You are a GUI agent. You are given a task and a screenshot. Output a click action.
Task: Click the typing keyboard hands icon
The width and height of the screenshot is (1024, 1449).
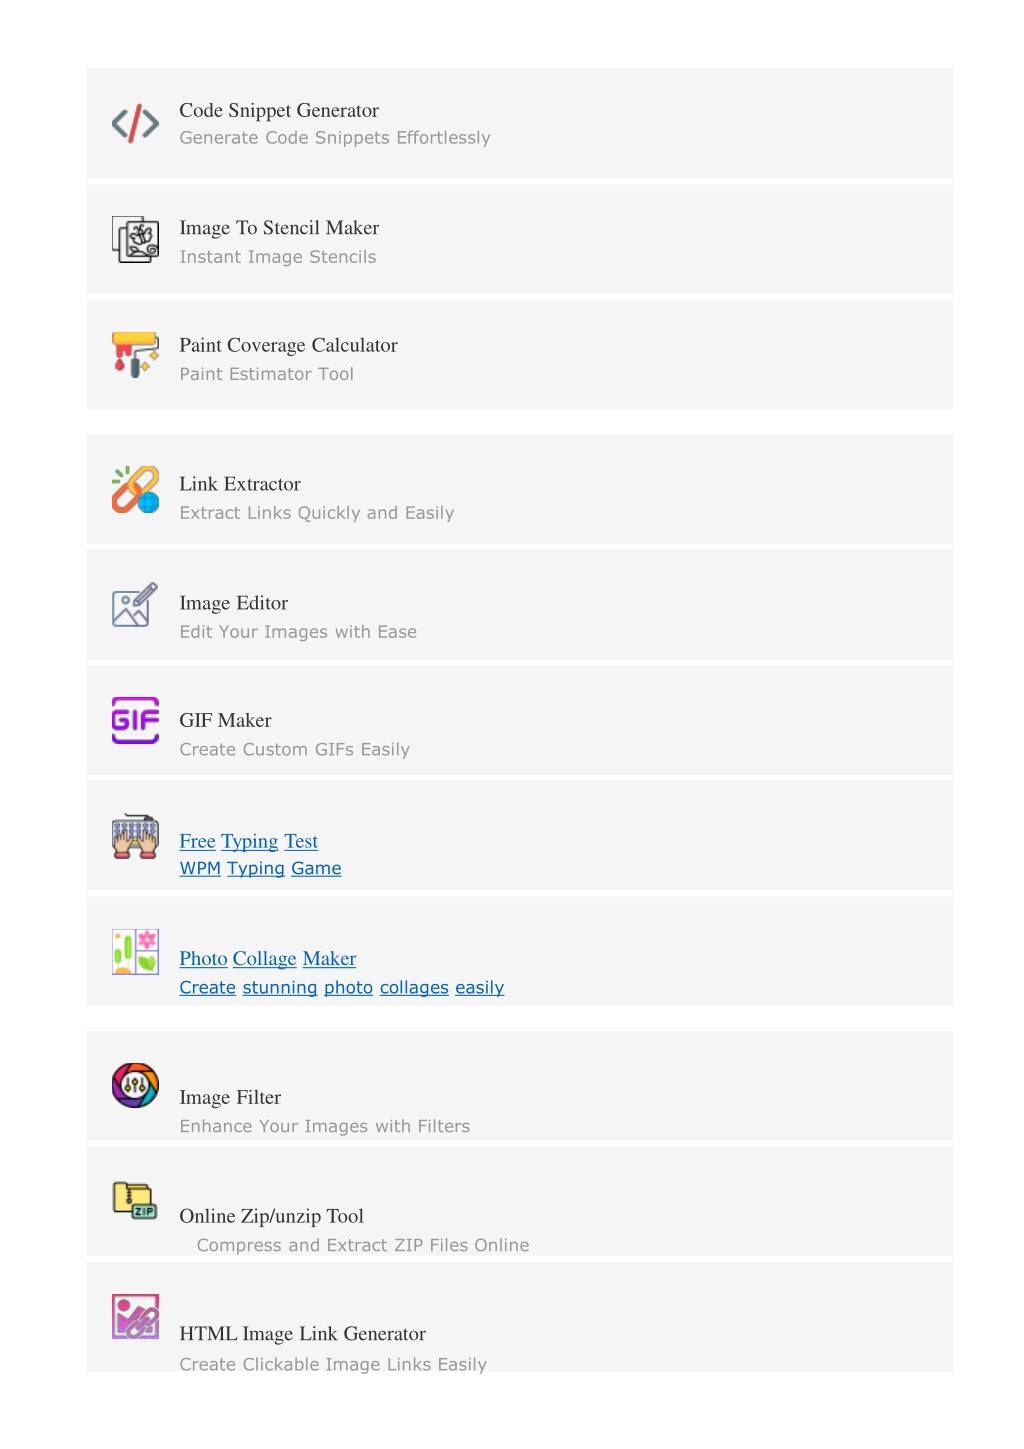[x=135, y=836]
